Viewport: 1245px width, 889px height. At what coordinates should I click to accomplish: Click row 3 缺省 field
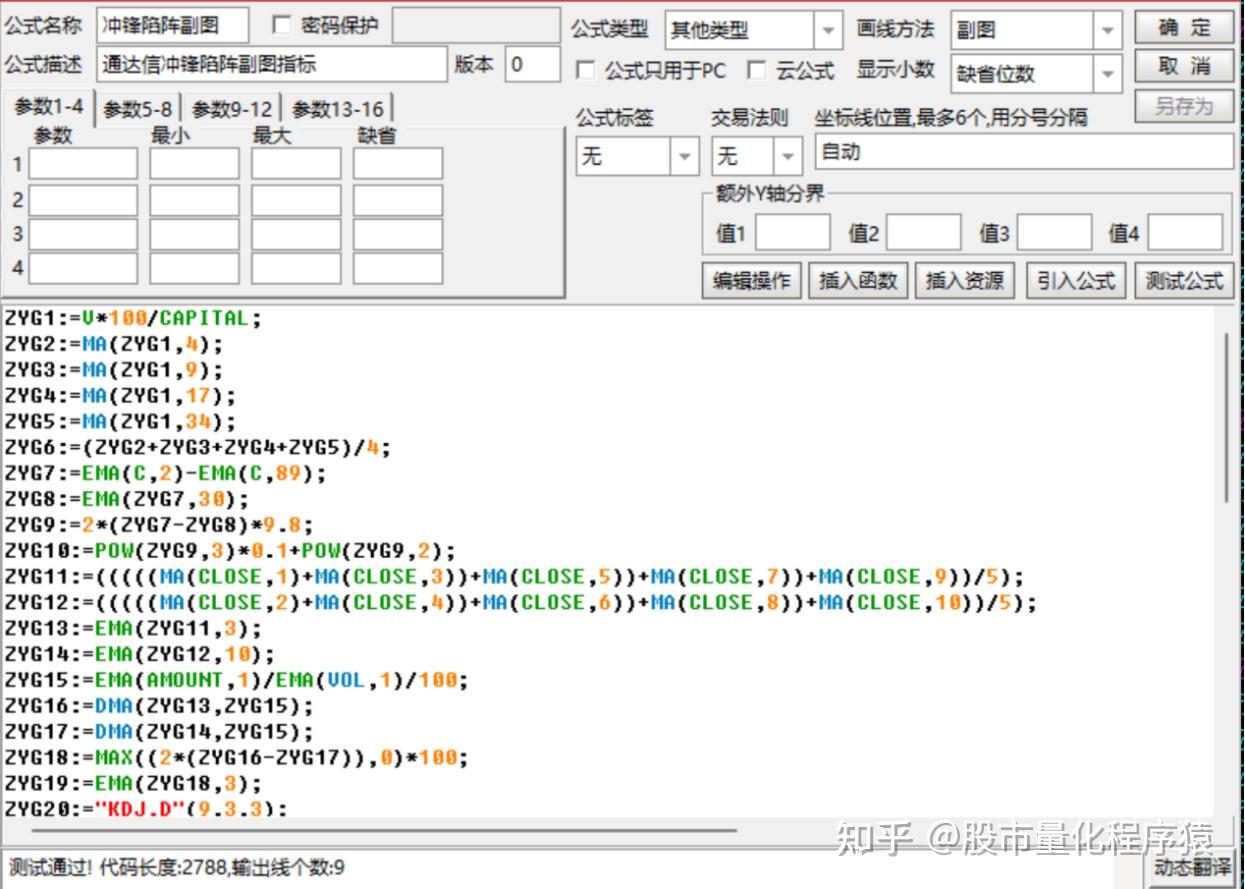[x=398, y=234]
